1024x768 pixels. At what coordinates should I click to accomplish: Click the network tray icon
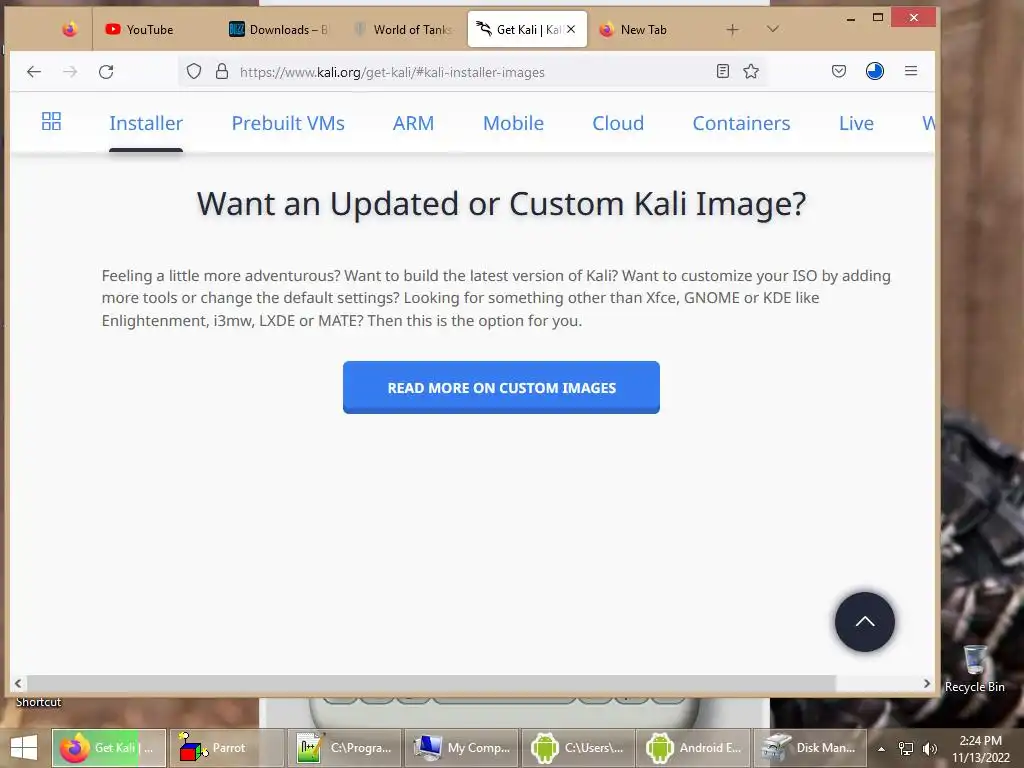click(x=906, y=748)
